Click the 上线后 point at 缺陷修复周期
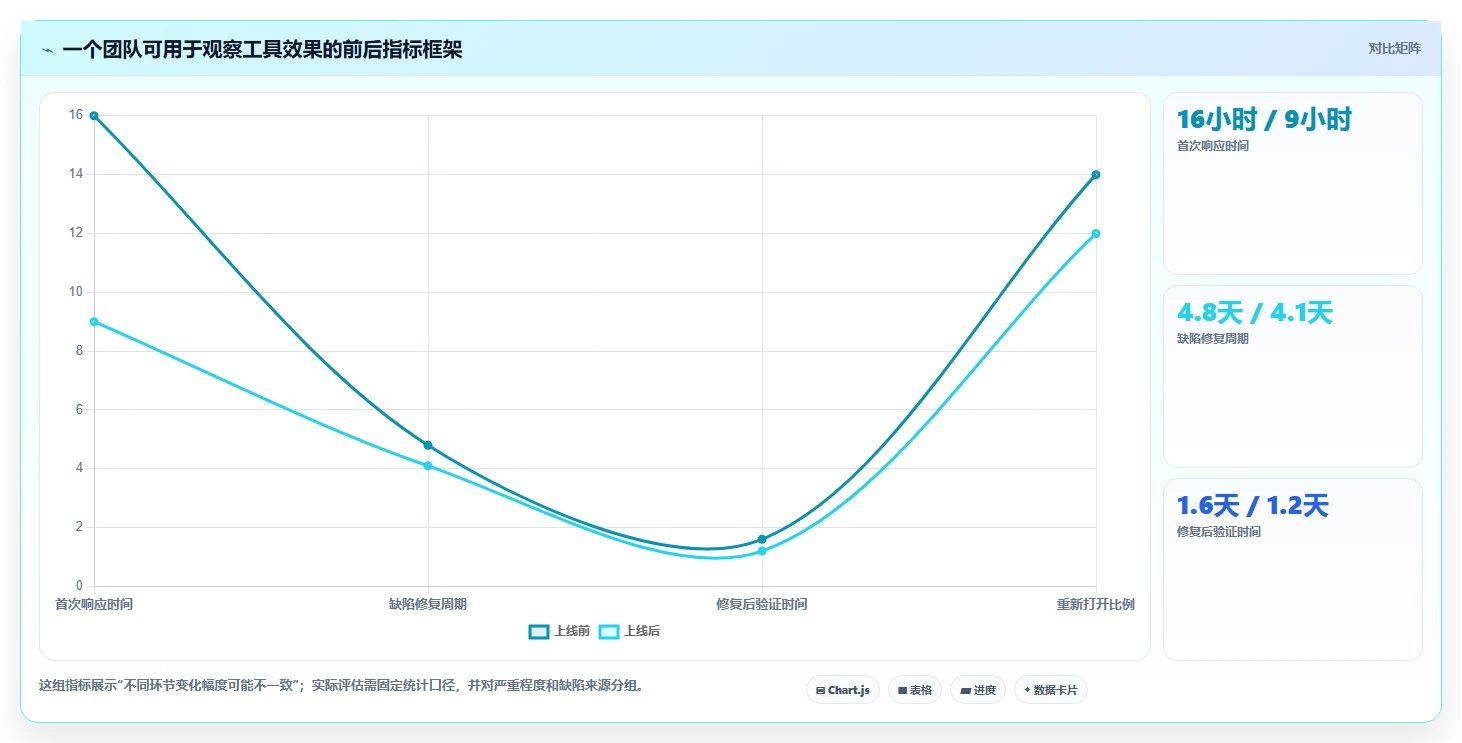This screenshot has width=1462, height=743. (428, 466)
